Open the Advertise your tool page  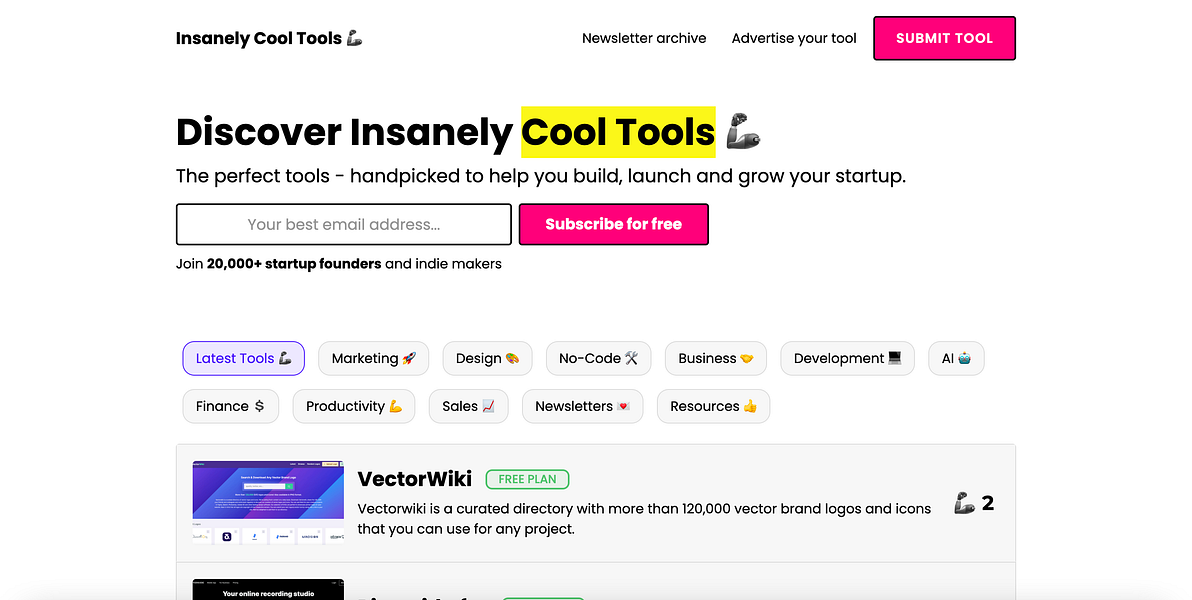click(794, 38)
